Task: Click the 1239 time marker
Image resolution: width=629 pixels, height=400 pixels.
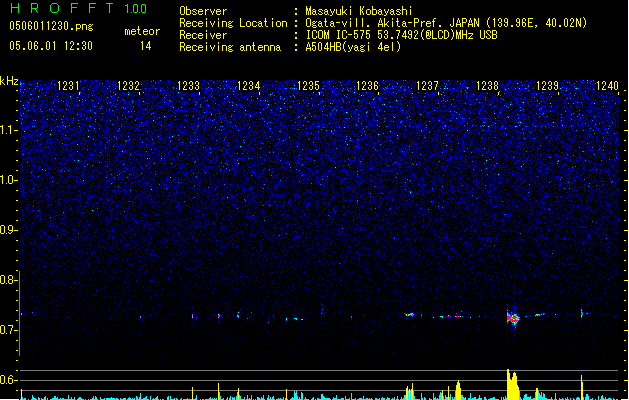Action: coord(548,86)
